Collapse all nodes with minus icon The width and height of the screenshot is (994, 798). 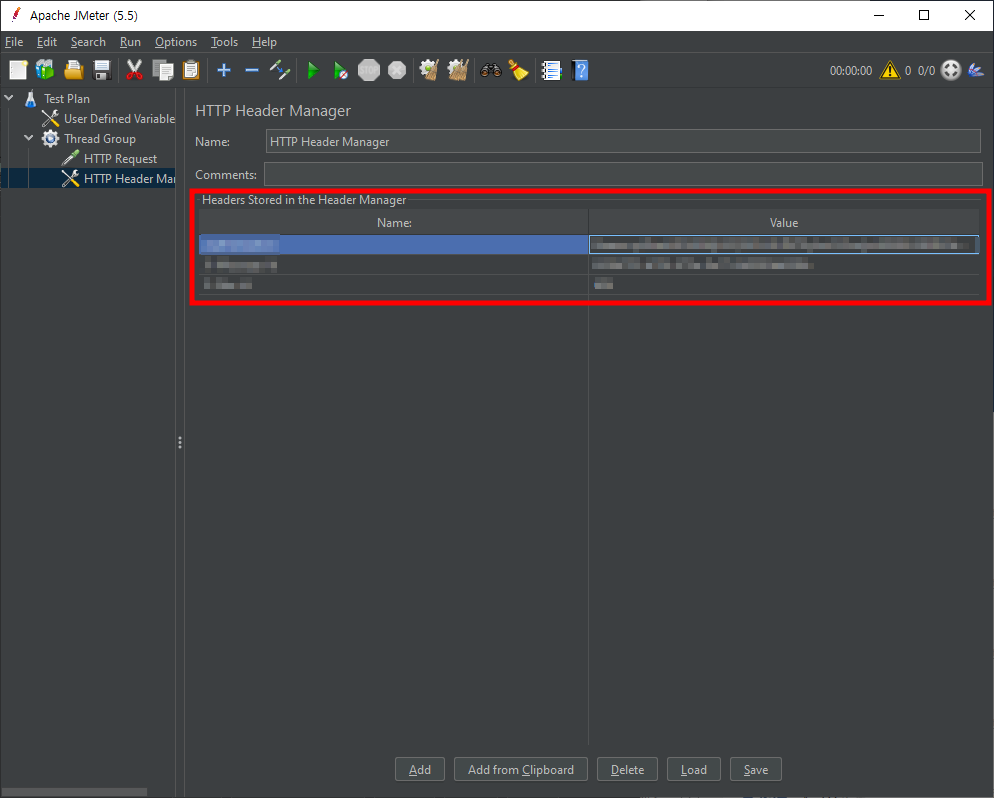tap(252, 70)
